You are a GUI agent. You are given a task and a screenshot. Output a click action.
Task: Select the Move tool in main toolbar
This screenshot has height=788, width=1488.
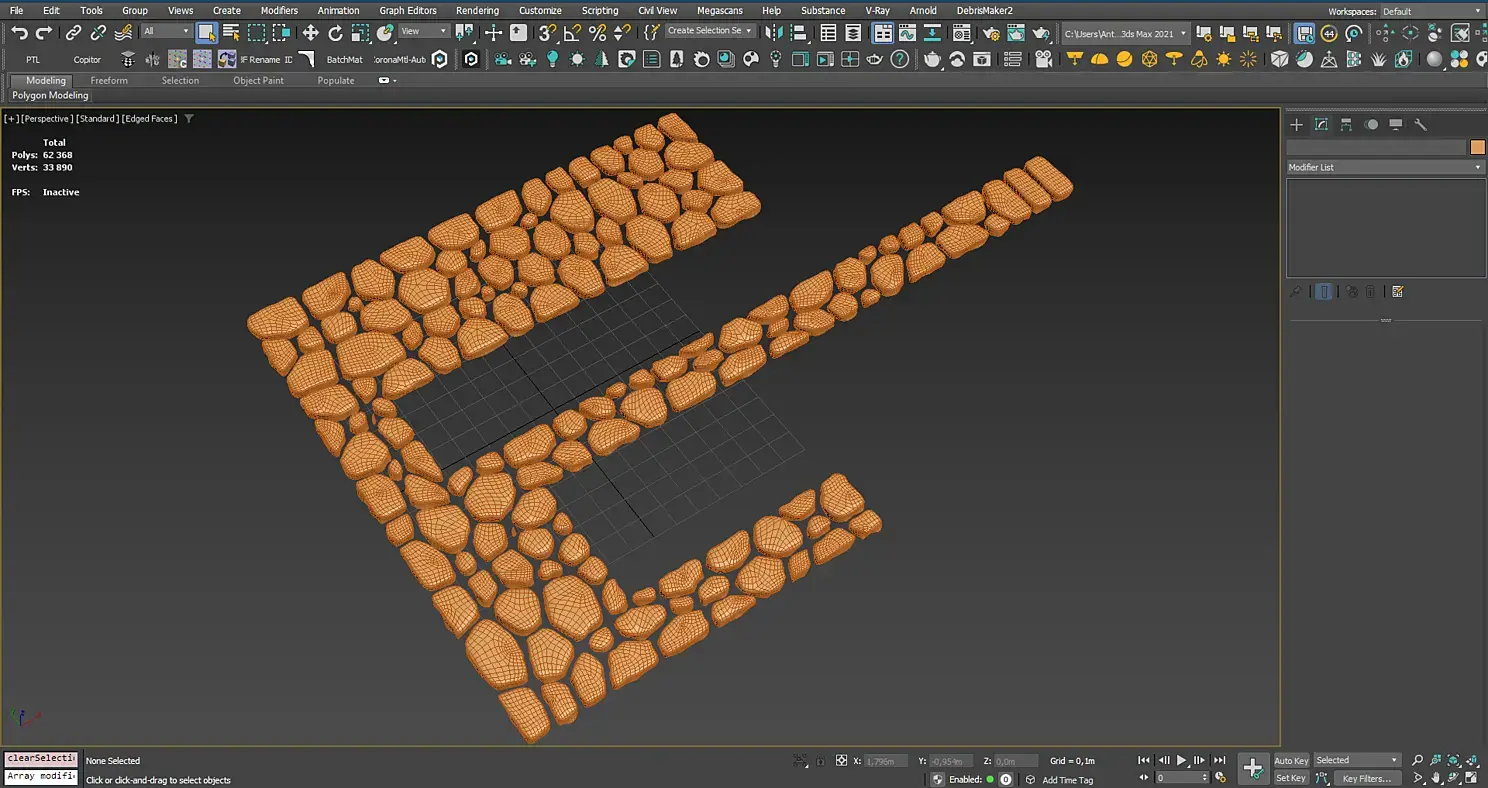[x=310, y=33]
